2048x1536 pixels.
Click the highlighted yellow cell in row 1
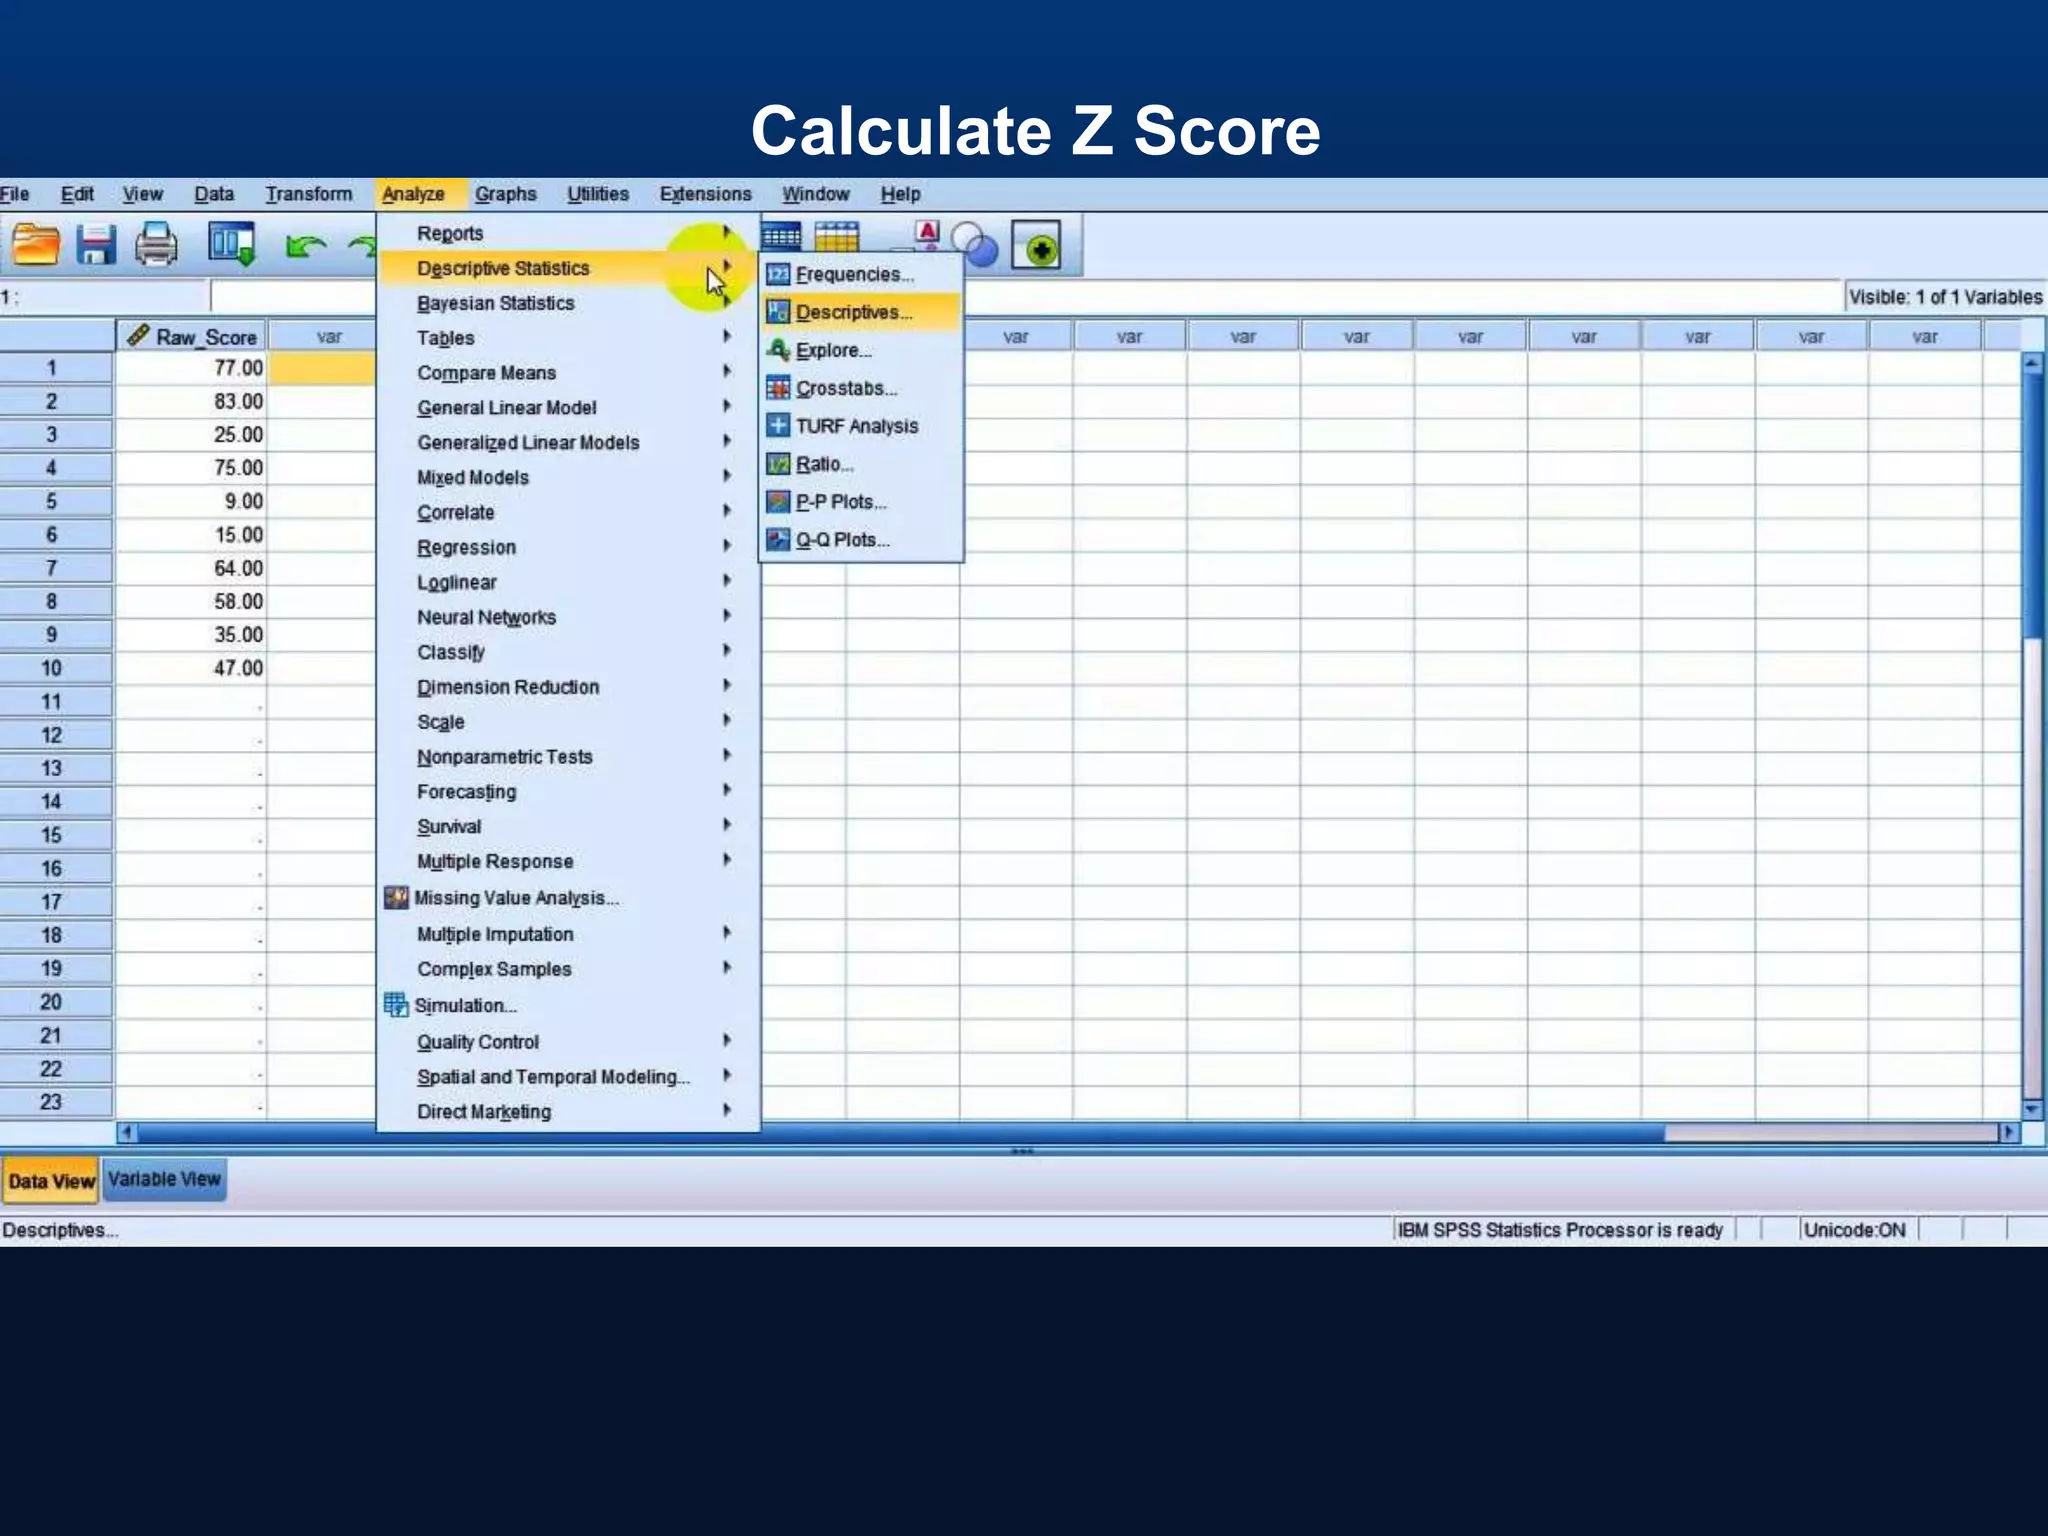pyautogui.click(x=321, y=368)
